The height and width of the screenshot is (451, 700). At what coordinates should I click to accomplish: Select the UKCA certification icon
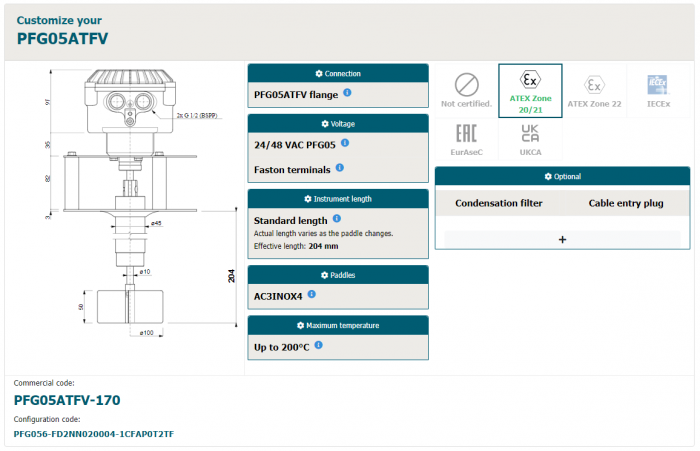pos(530,141)
